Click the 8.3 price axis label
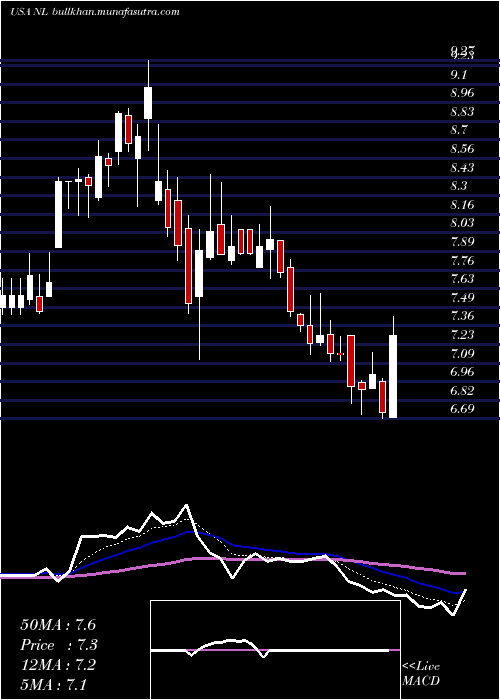 click(458, 186)
